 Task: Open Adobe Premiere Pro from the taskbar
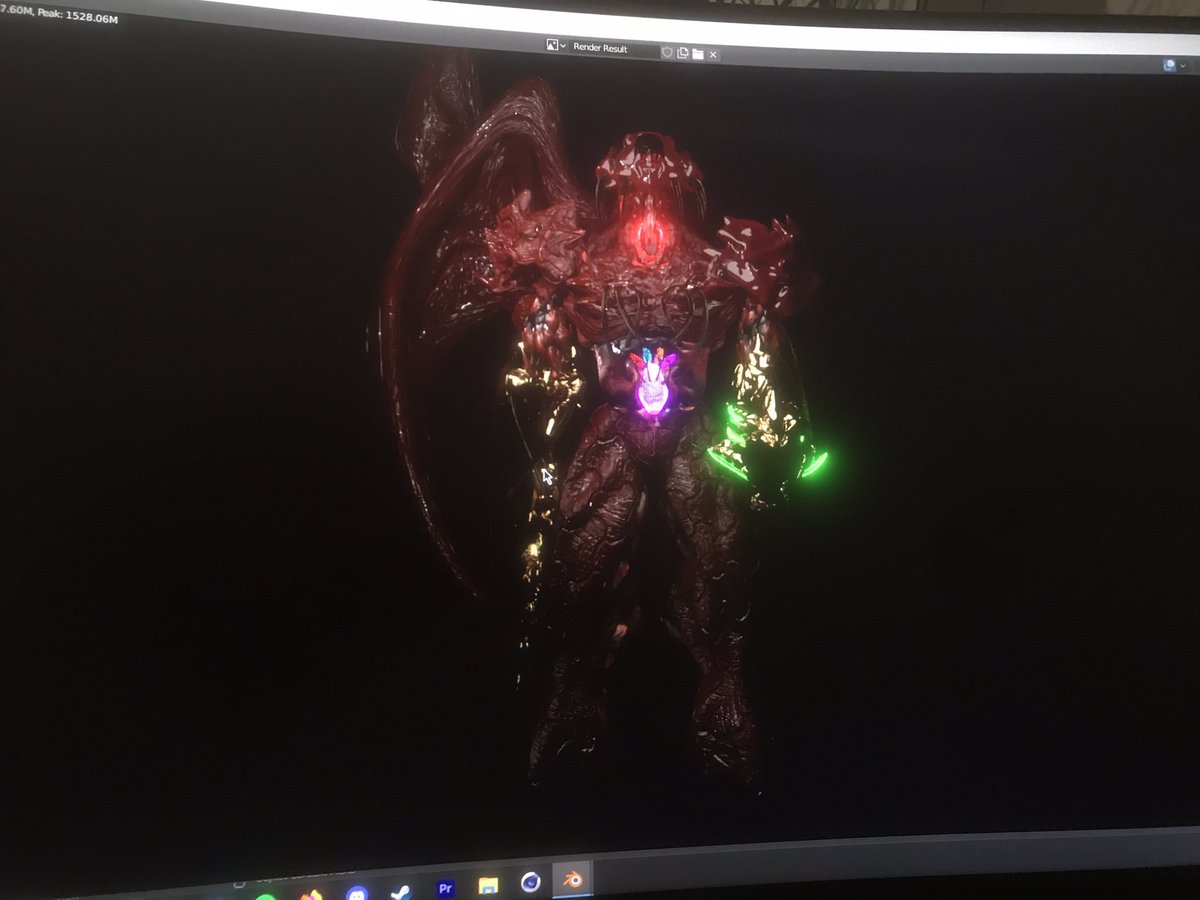pos(446,888)
